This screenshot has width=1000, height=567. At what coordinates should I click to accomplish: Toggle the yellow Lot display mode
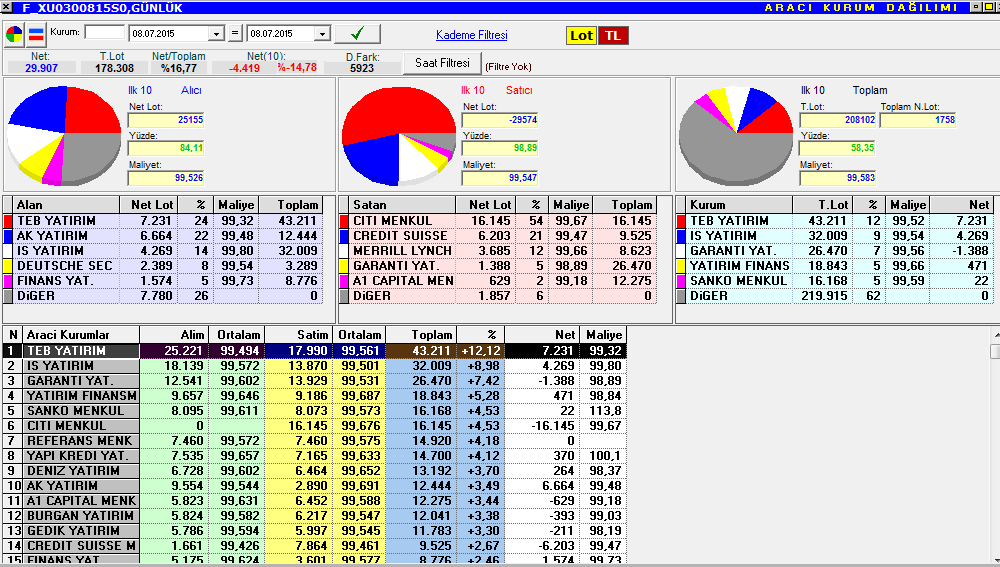coord(581,36)
